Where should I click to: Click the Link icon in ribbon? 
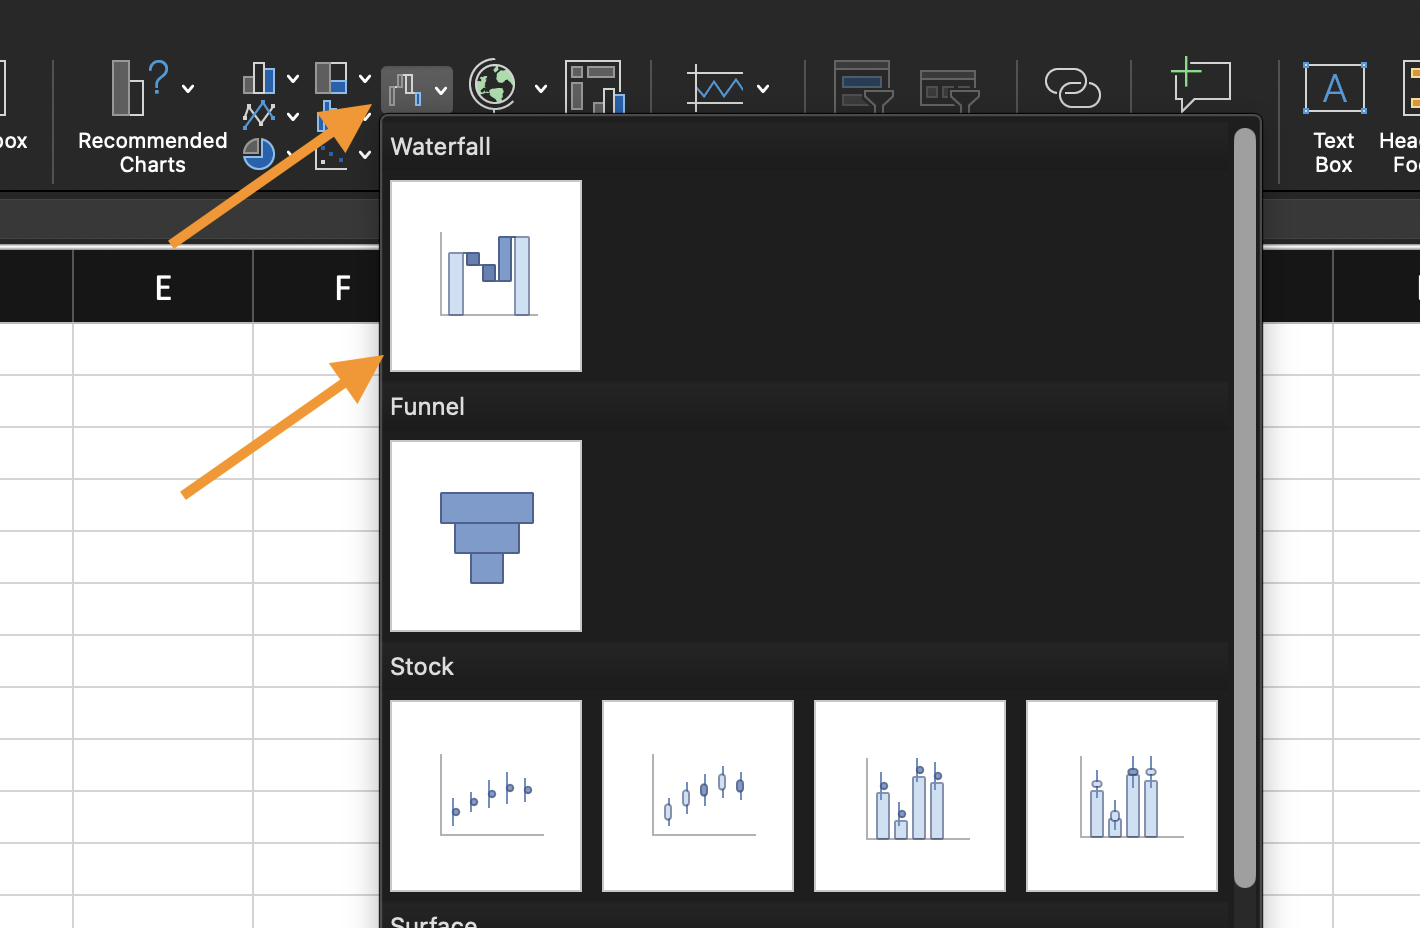(x=1072, y=88)
